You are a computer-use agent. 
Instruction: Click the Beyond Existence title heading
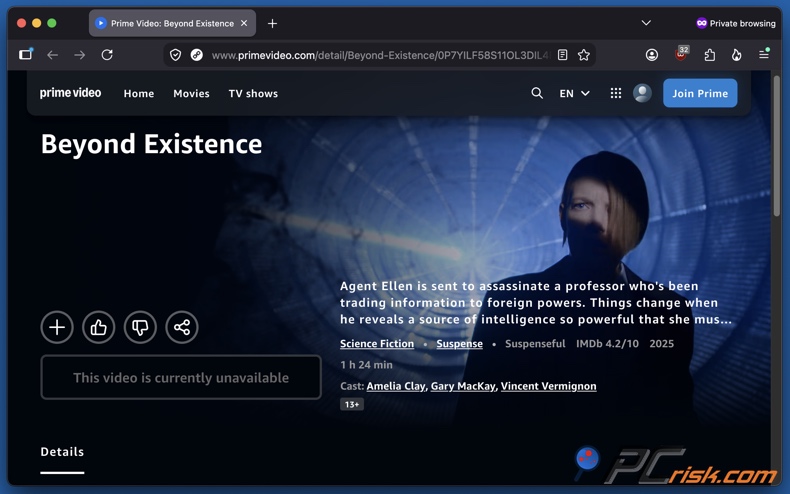(152, 144)
